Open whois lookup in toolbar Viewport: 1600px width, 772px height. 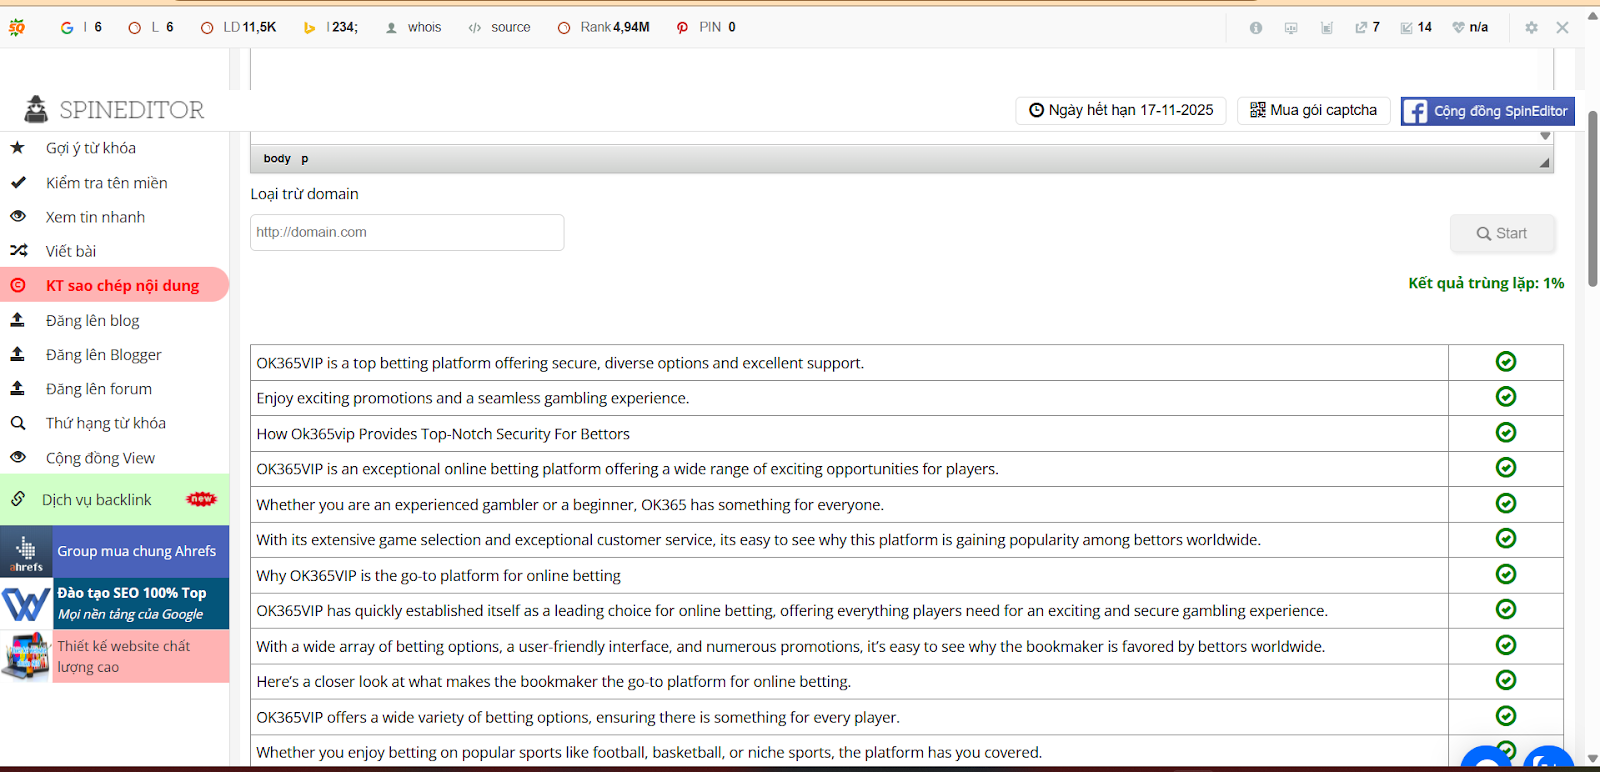414,27
